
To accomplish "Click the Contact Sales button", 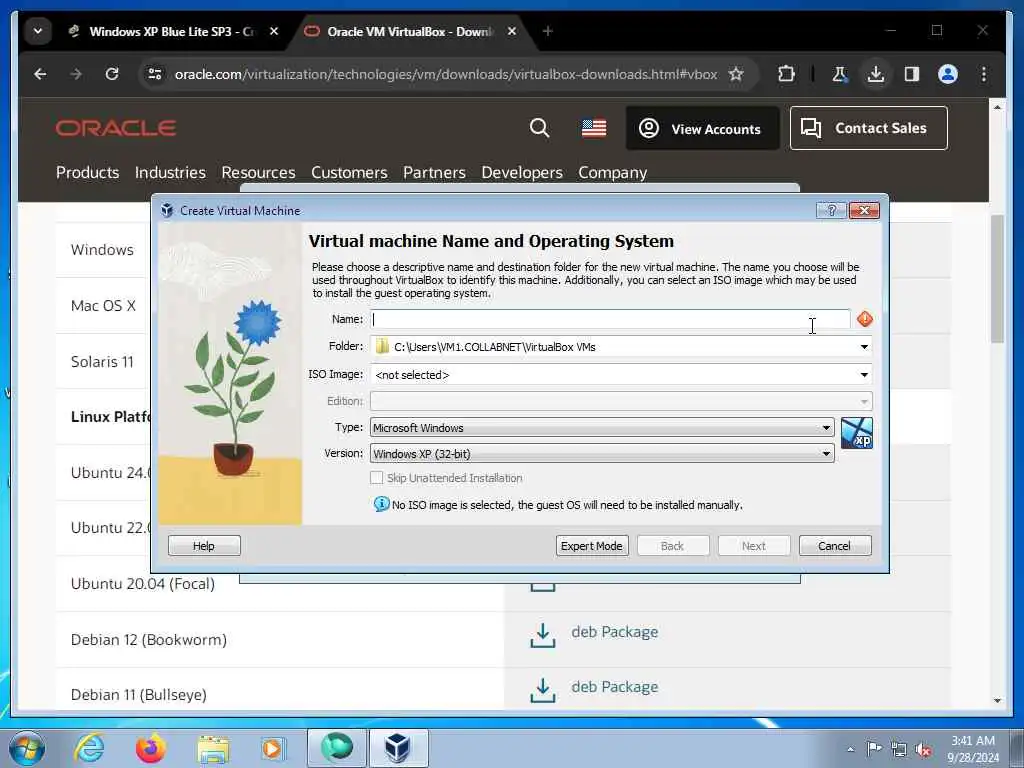I will [x=869, y=128].
